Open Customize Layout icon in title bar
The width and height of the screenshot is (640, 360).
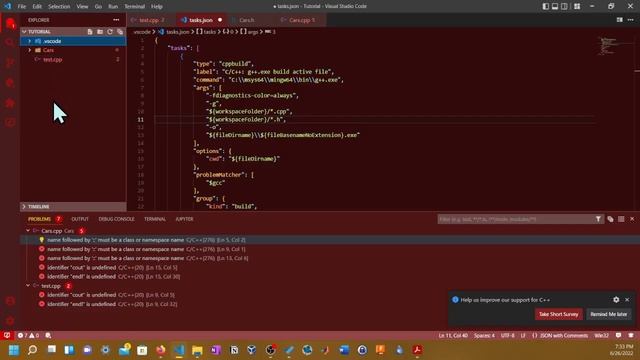(577, 6)
